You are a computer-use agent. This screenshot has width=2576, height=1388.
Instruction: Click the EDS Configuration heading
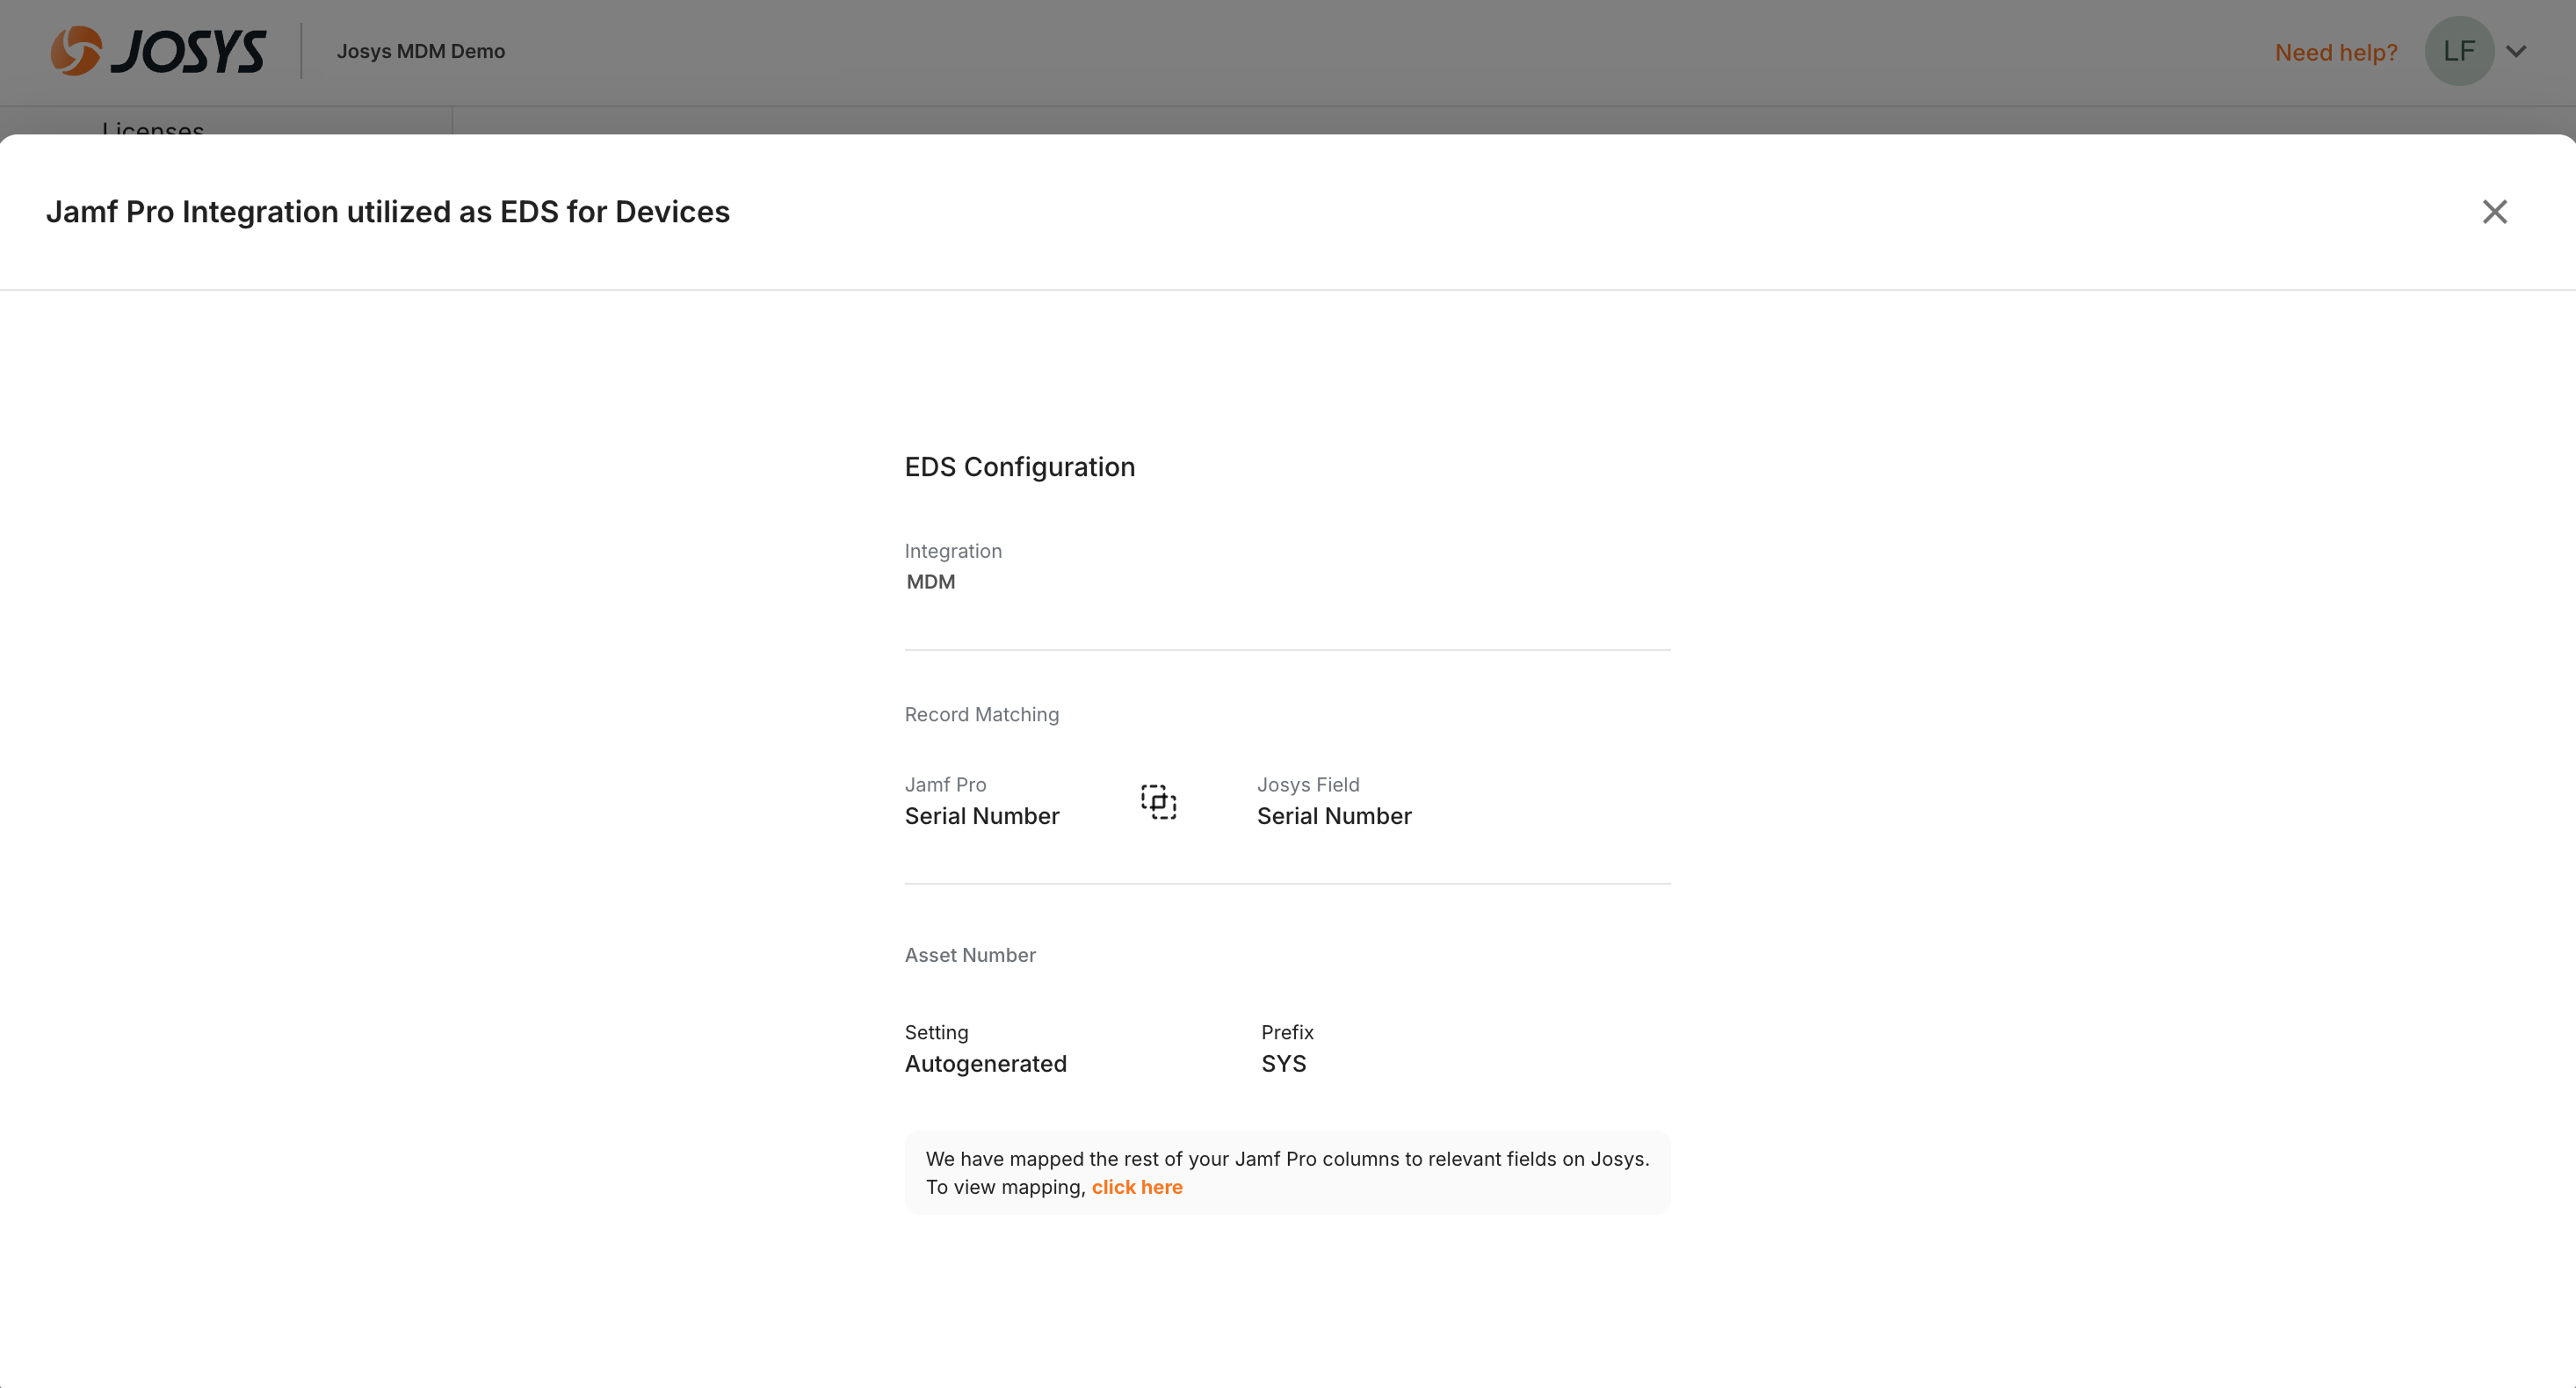1019,467
